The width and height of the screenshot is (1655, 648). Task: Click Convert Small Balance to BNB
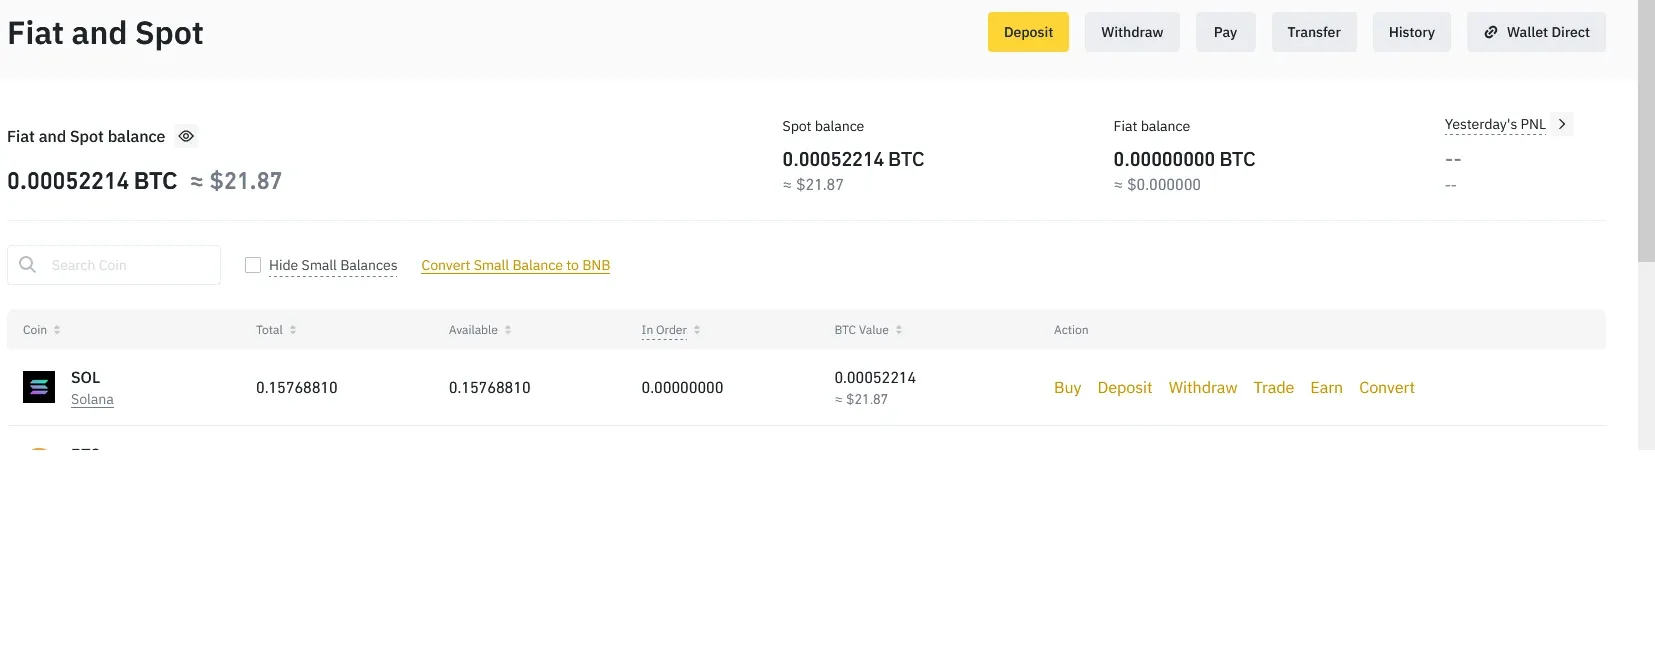[x=515, y=265]
